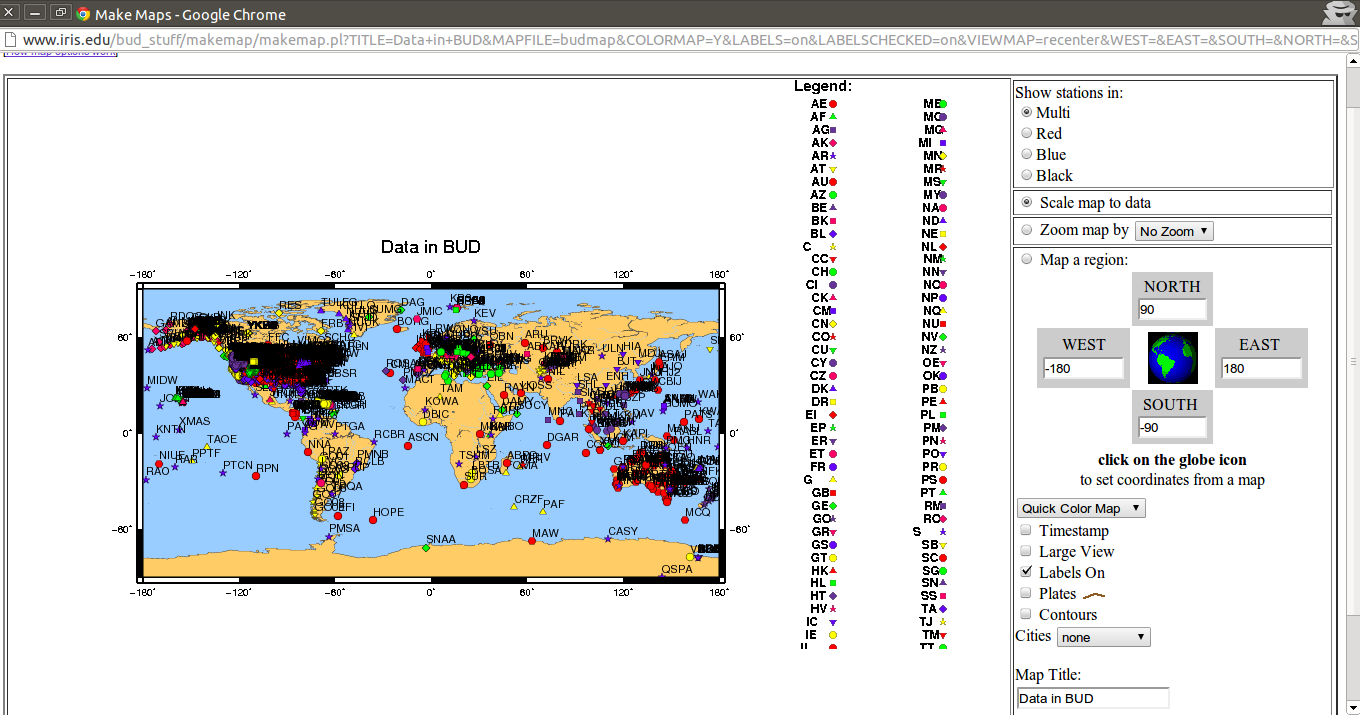Click the globe icon to set map coordinates
The height and width of the screenshot is (715, 1360).
pyautogui.click(x=1172, y=358)
